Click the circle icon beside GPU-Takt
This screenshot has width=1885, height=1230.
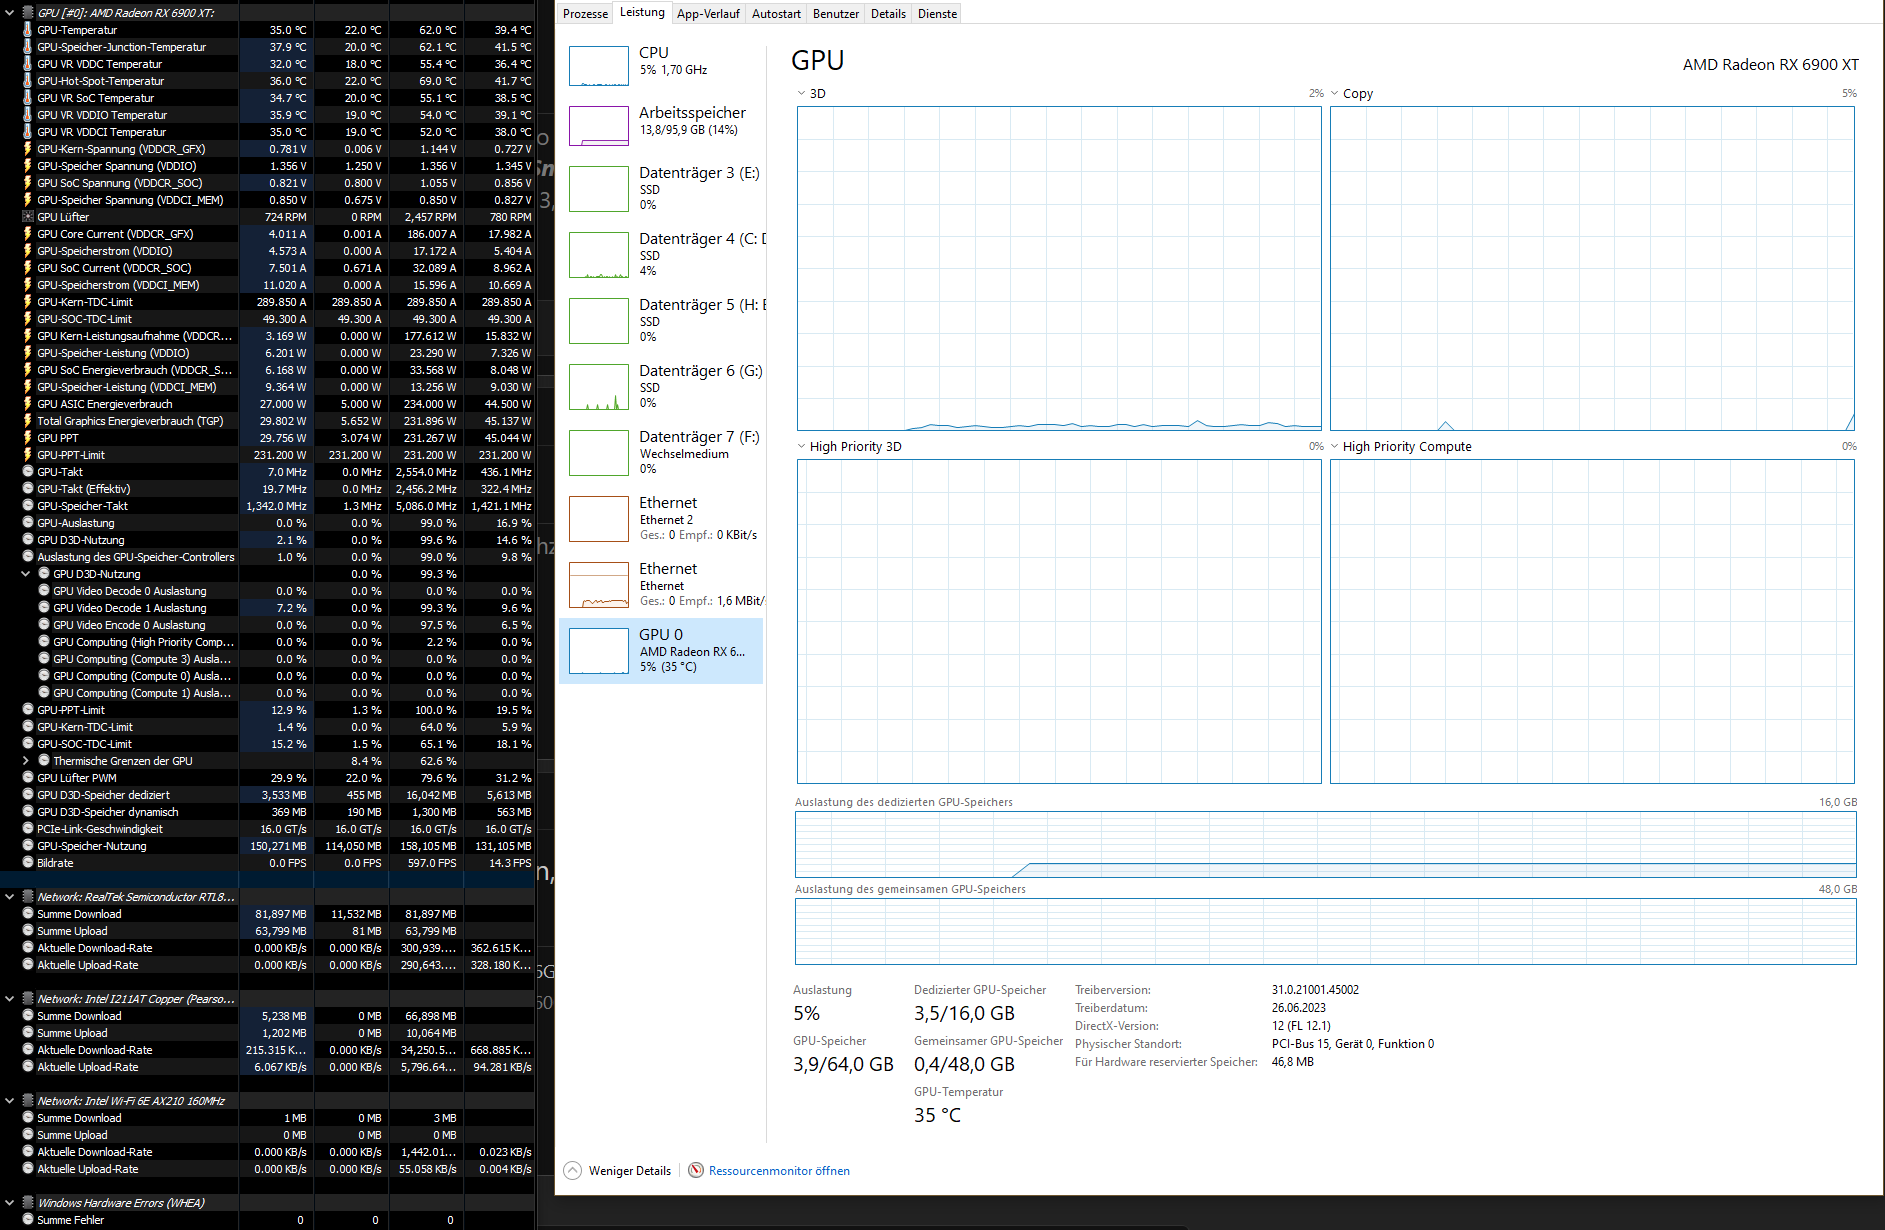(x=28, y=472)
